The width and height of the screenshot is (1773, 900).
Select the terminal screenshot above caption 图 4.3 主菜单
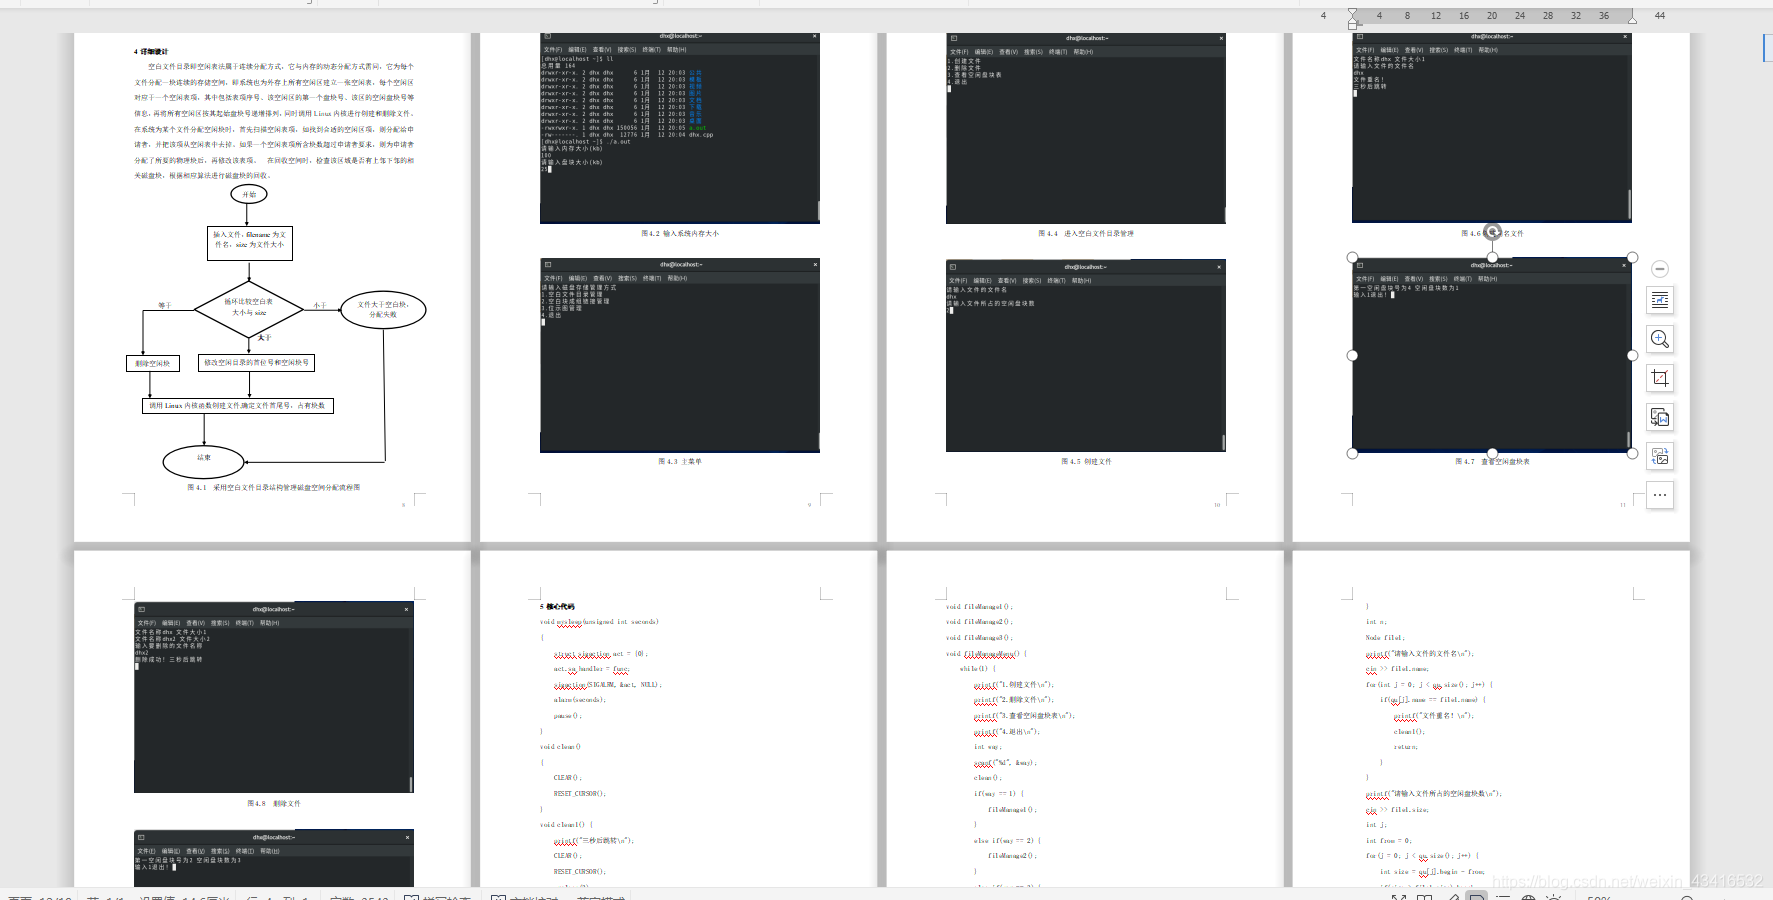[680, 356]
